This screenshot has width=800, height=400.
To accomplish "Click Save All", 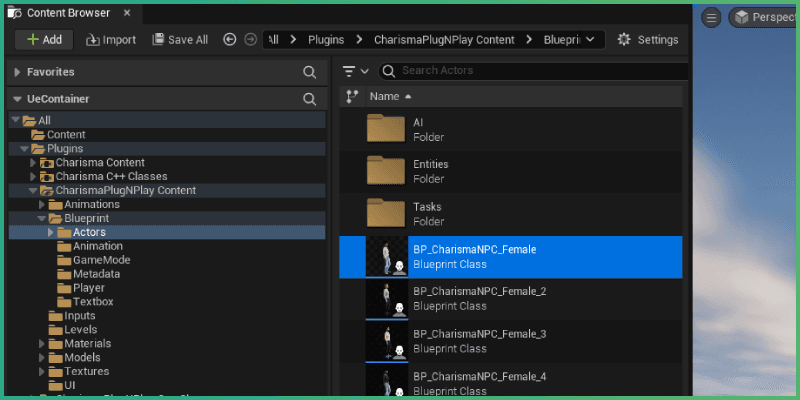I will coord(180,40).
